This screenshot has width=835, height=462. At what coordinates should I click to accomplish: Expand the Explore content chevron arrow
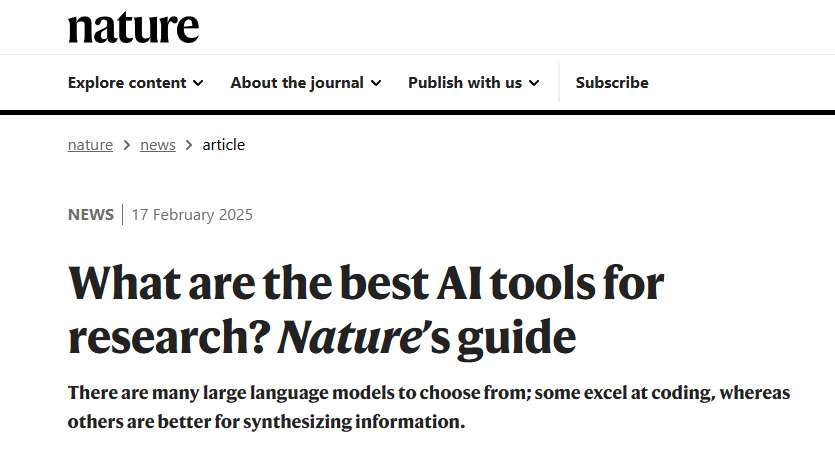(198, 83)
